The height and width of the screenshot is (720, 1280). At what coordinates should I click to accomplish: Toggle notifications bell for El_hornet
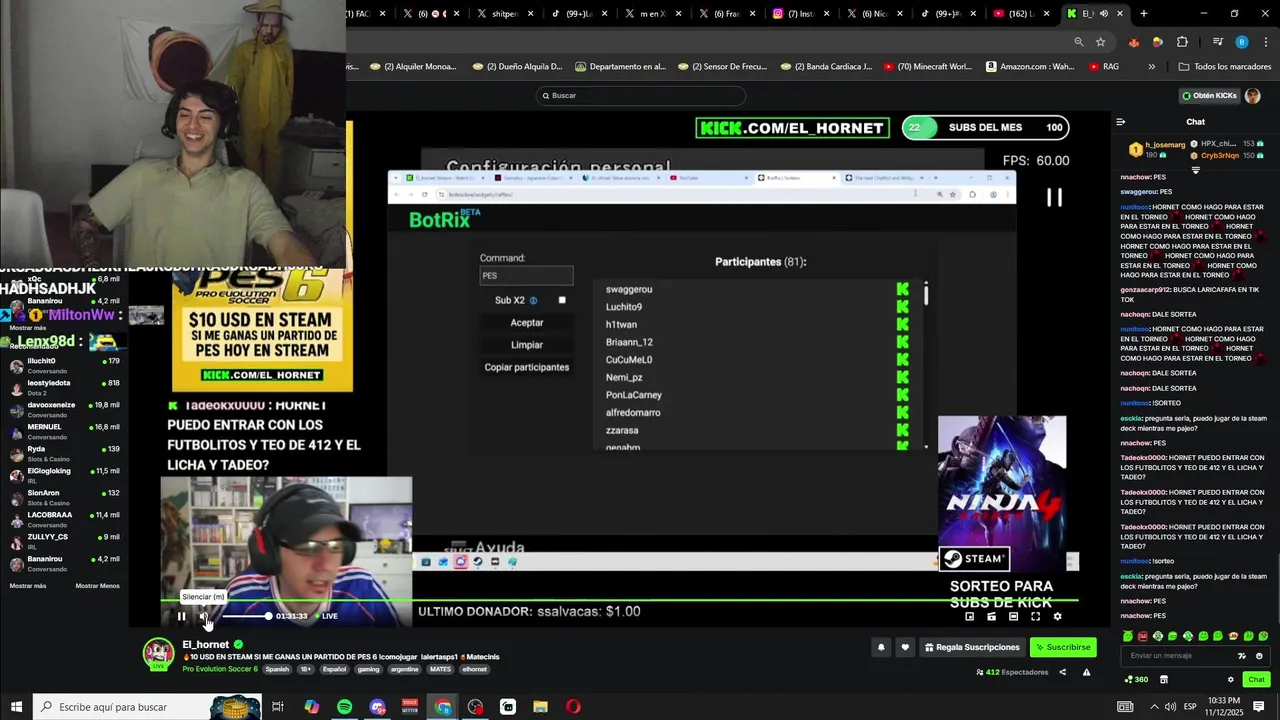point(881,647)
